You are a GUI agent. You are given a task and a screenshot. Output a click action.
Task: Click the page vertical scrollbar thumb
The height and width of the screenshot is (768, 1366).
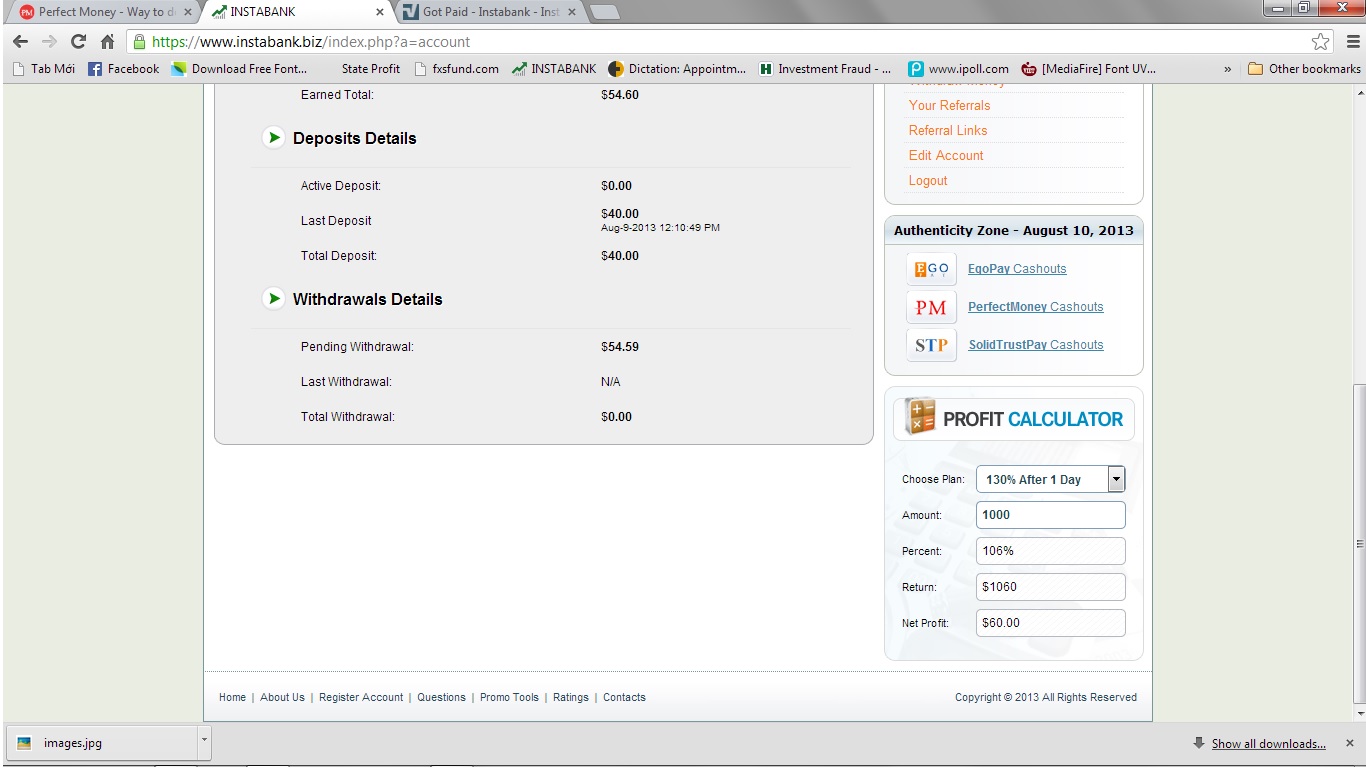point(1359,544)
